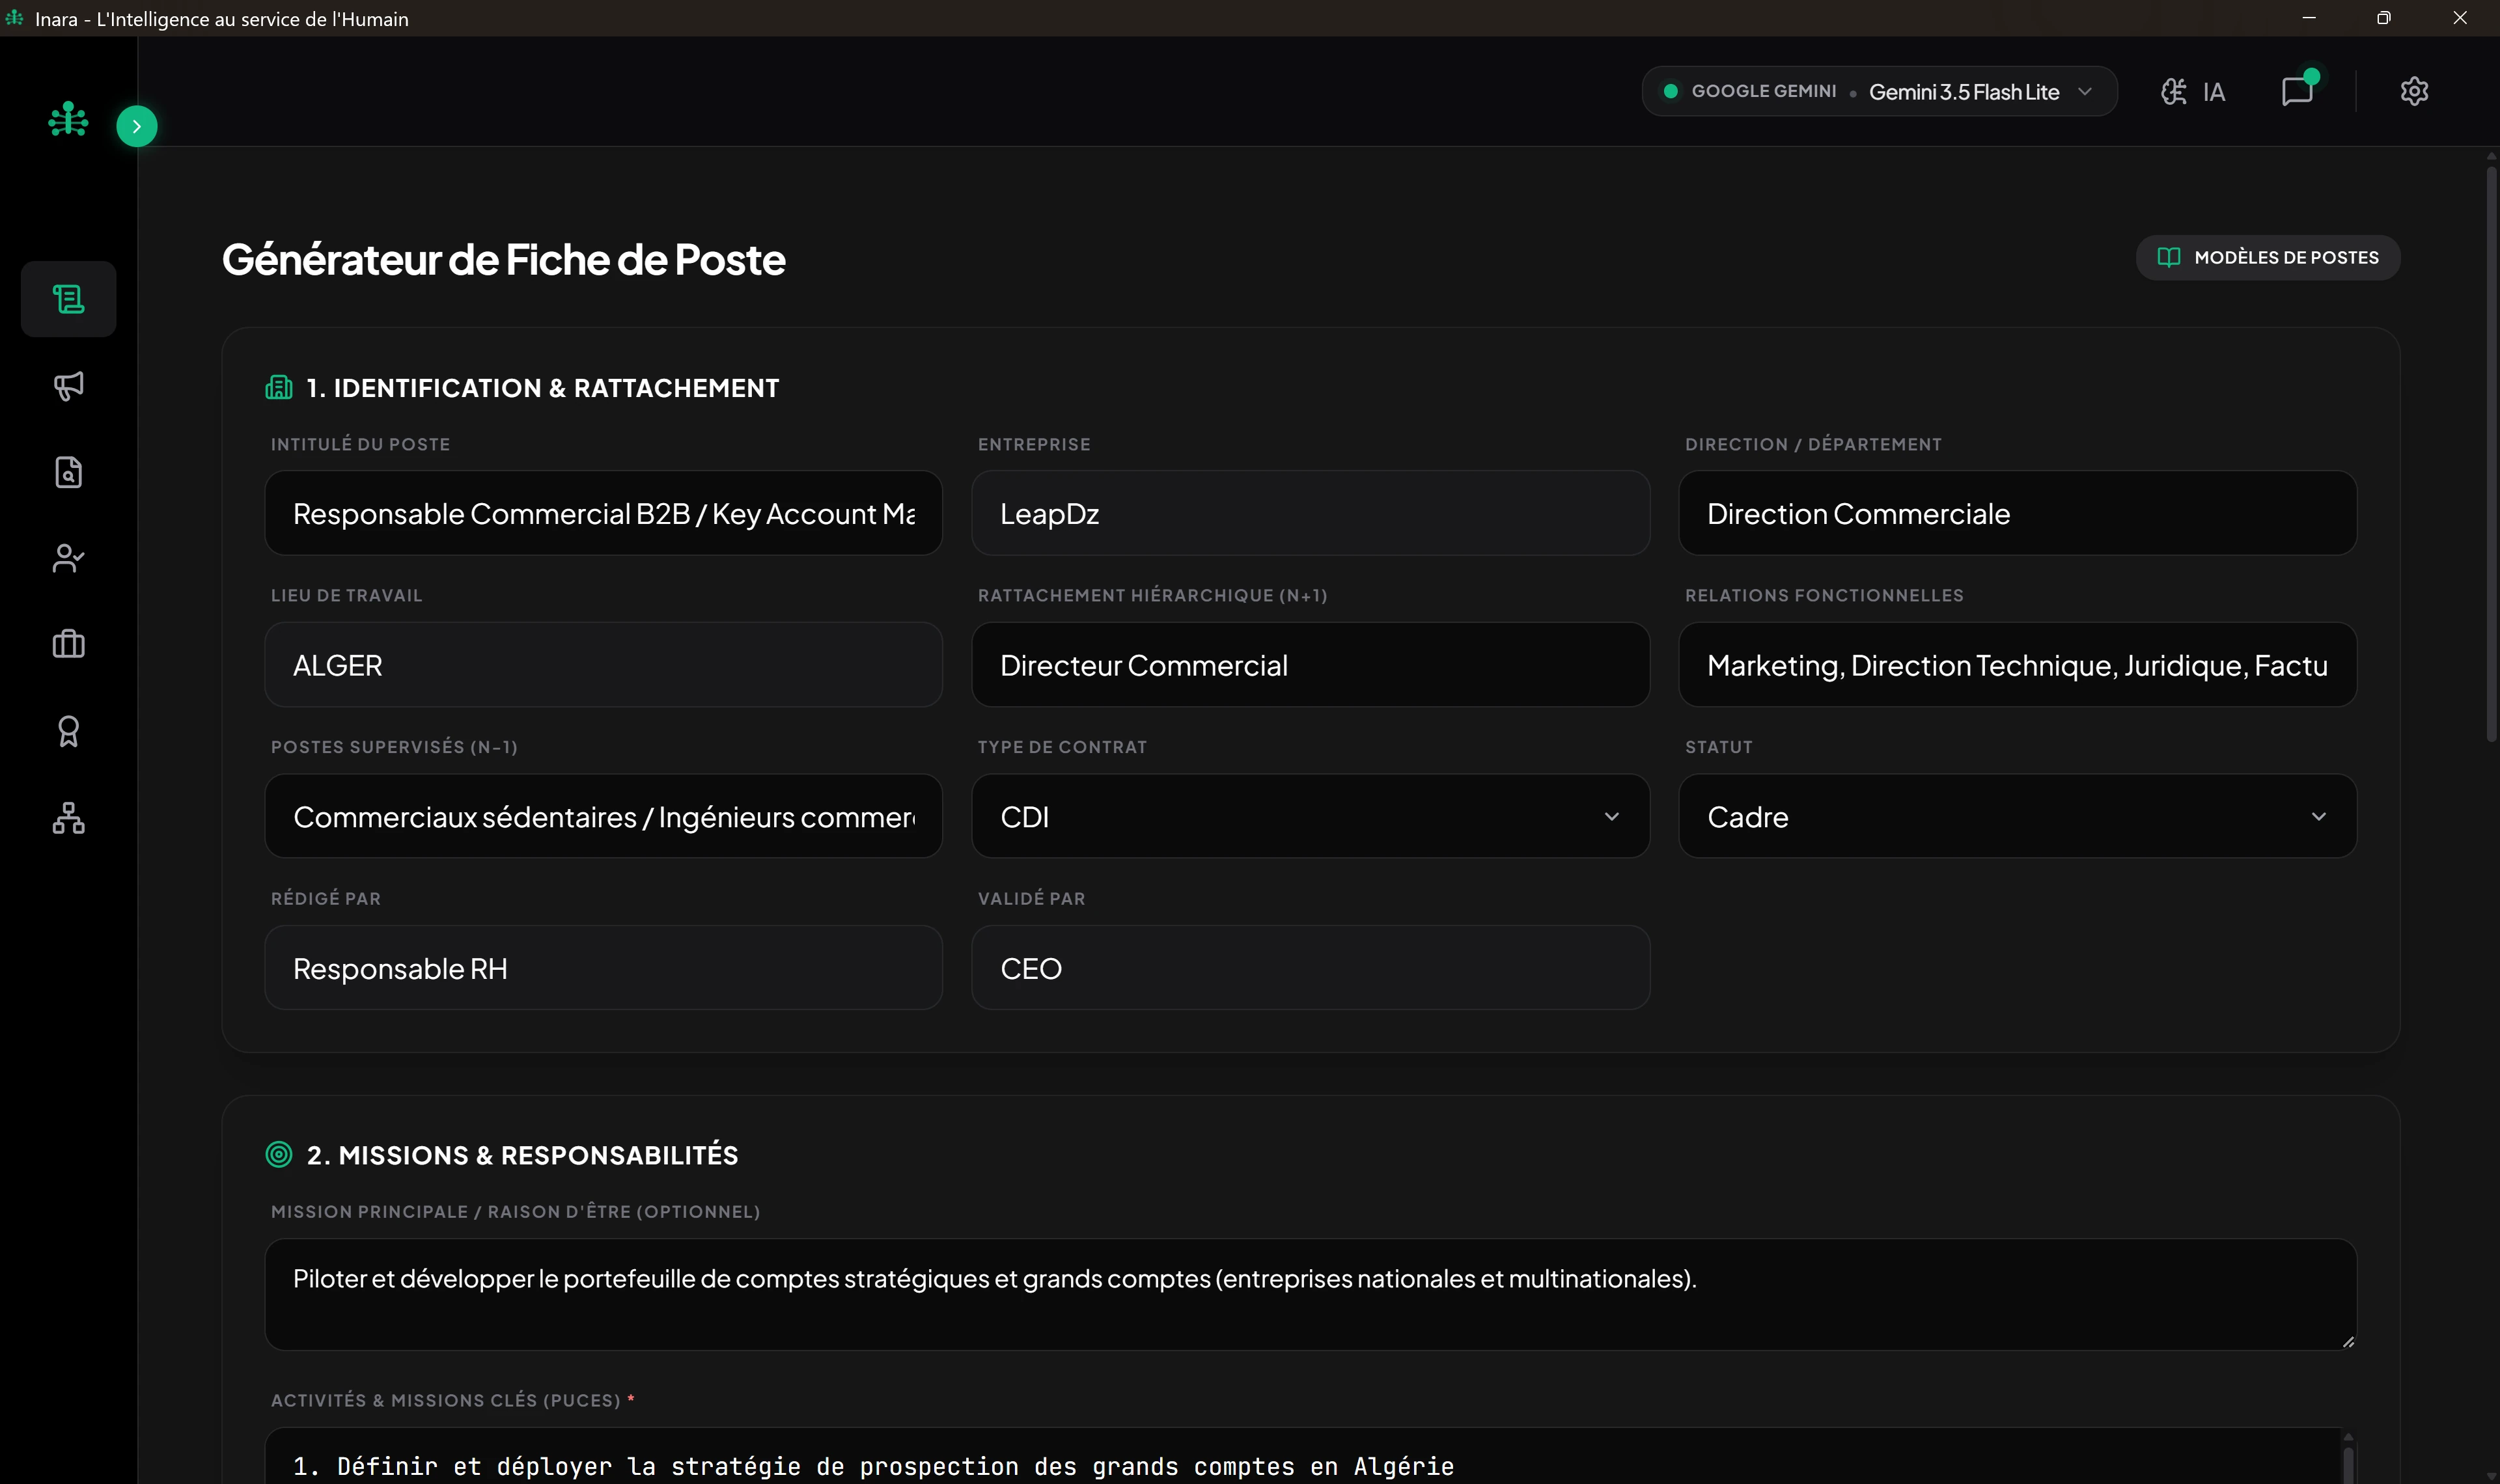The height and width of the screenshot is (1484, 2500).
Task: Click the building icon beside Identification heading
Action: [x=279, y=388]
